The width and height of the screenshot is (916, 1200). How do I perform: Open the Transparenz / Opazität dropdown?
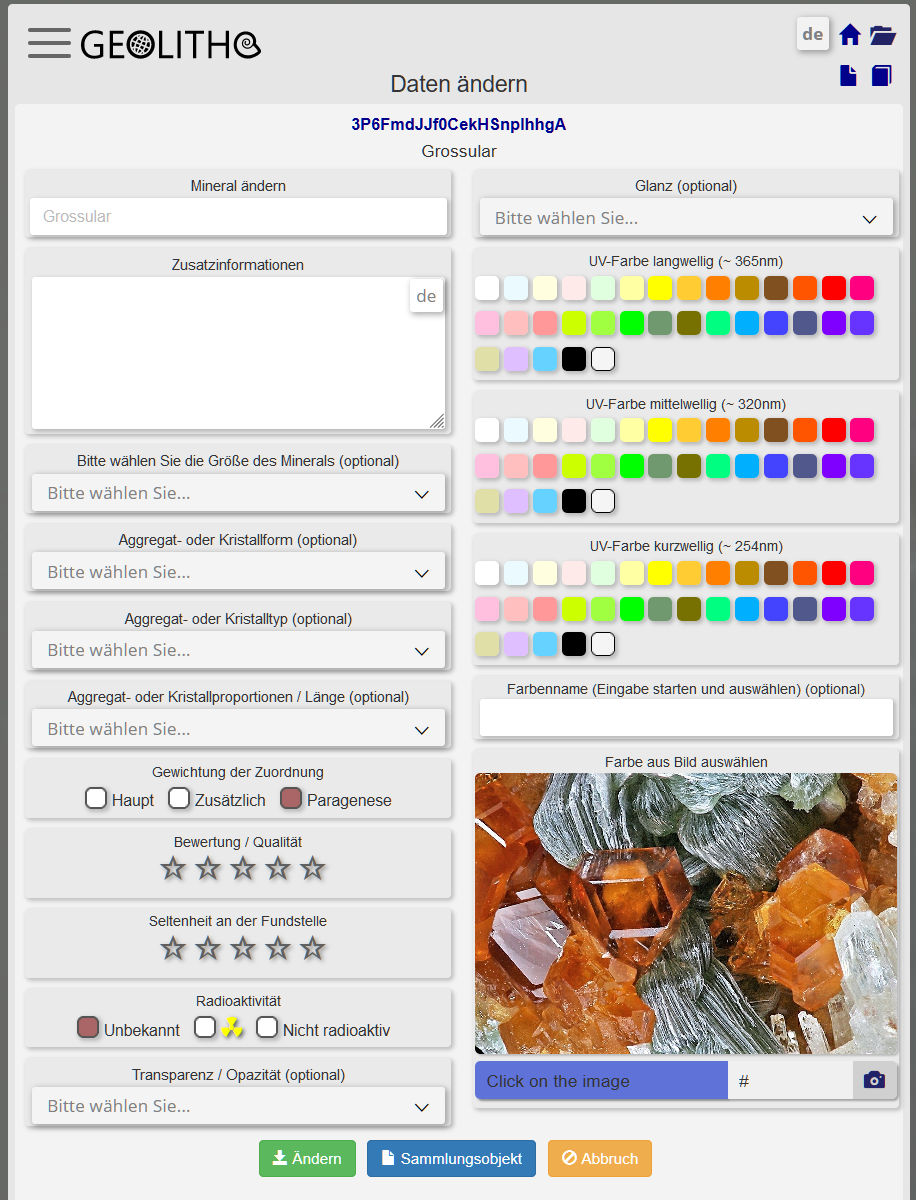[238, 1106]
